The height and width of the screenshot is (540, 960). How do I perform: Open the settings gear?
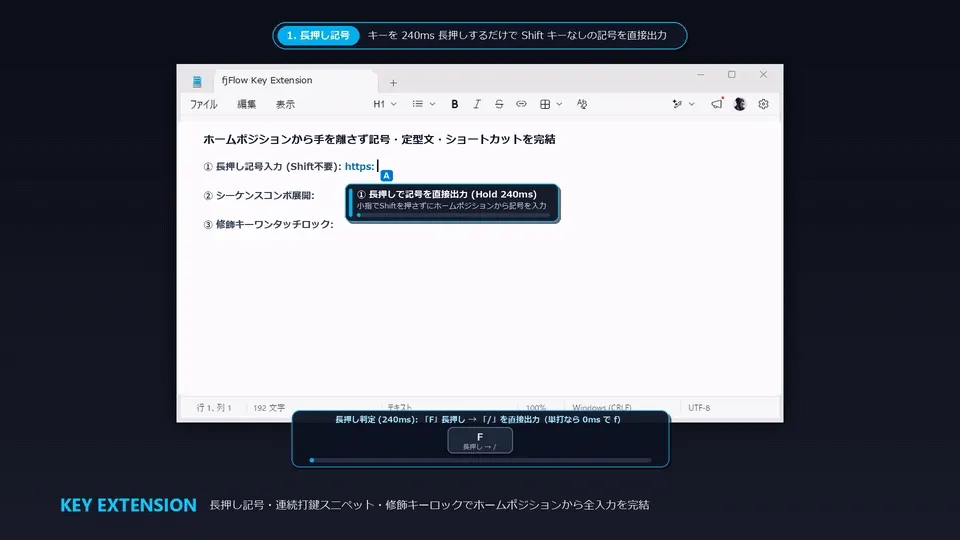[763, 104]
